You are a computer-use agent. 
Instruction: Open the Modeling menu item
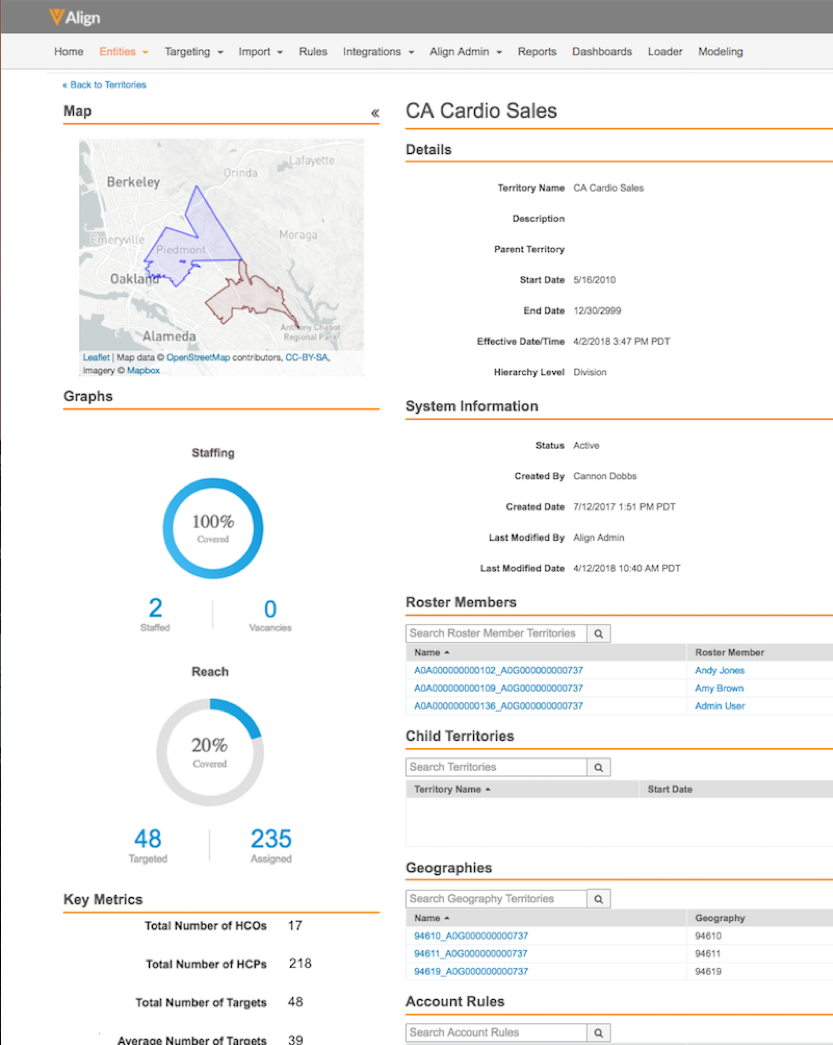(720, 51)
